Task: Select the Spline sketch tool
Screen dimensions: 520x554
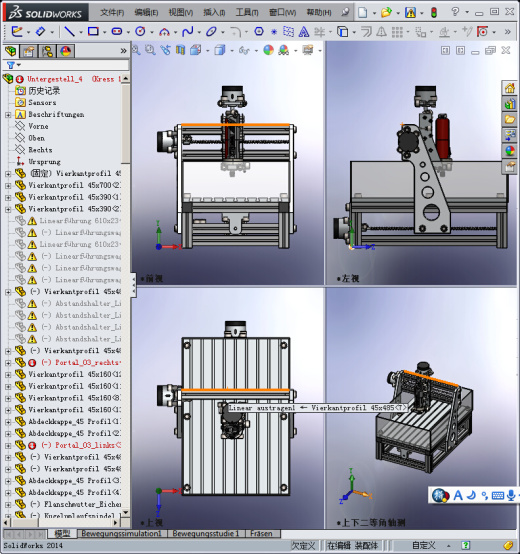Action: coord(188,32)
